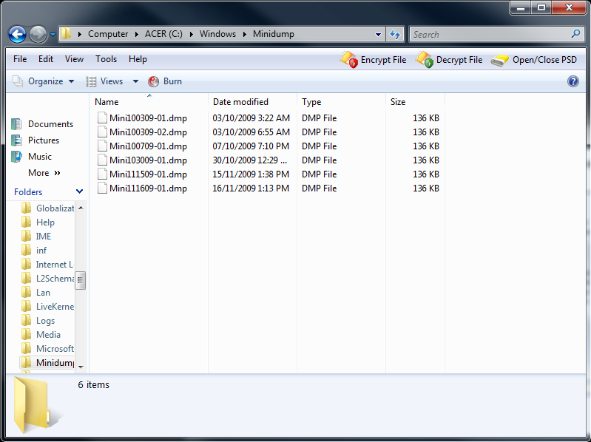The image size is (591, 442).
Task: Select Help folder in tree
Action: (38, 222)
